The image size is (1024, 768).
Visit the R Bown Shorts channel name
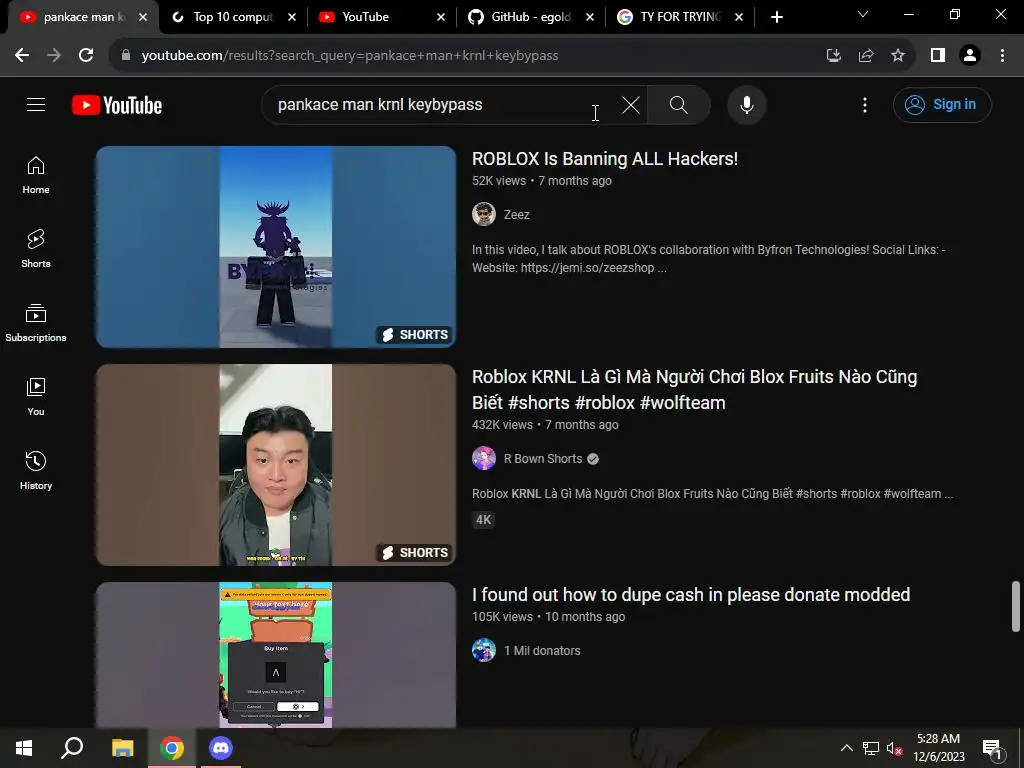[543, 458]
